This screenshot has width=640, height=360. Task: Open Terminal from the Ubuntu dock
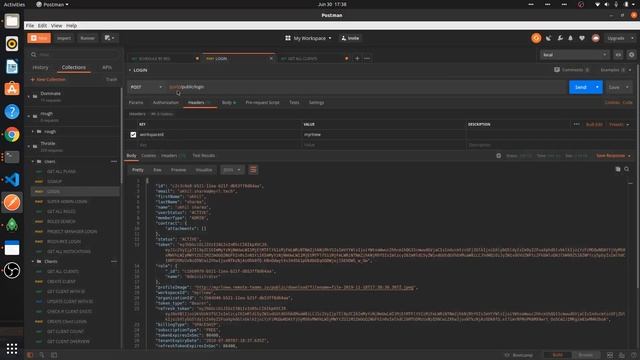[12, 157]
